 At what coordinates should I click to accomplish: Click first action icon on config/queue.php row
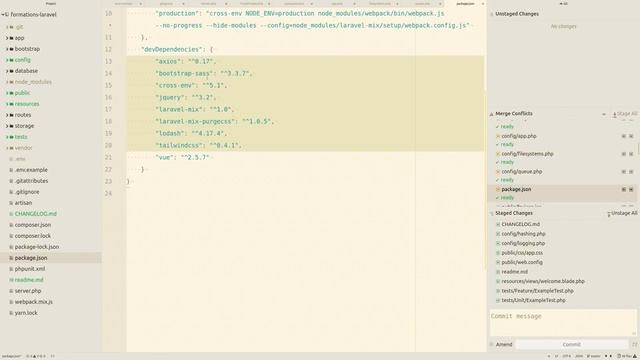point(624,172)
